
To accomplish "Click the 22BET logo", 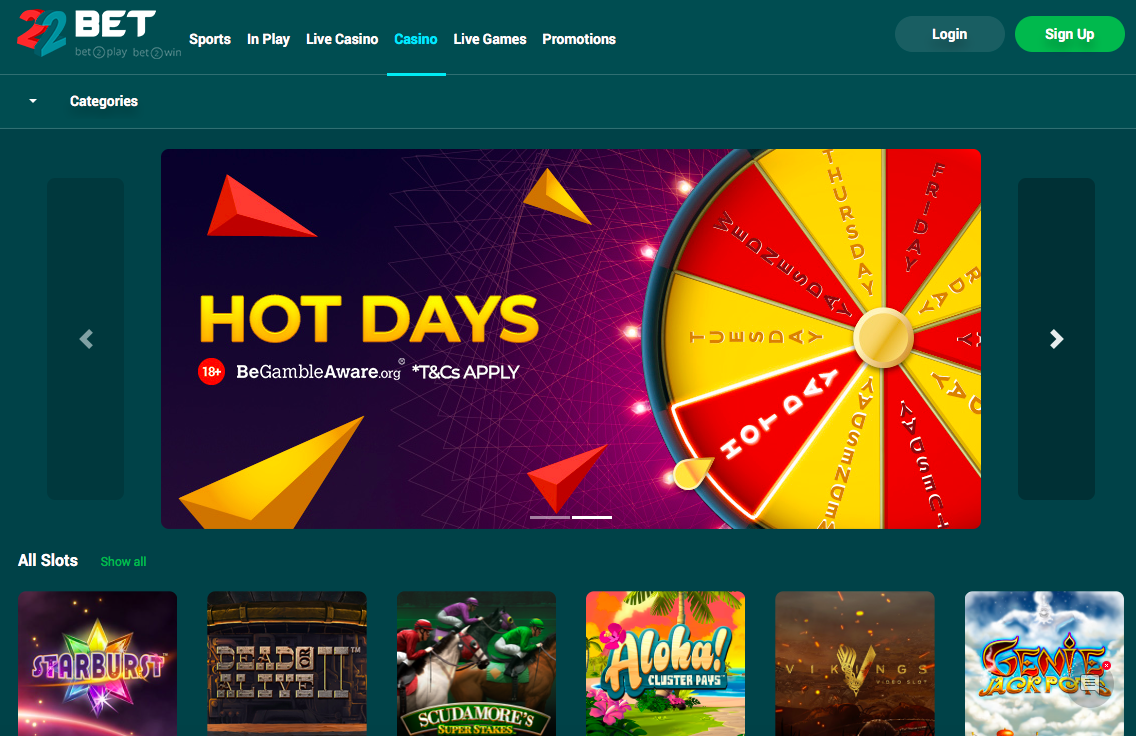I will 99,33.
